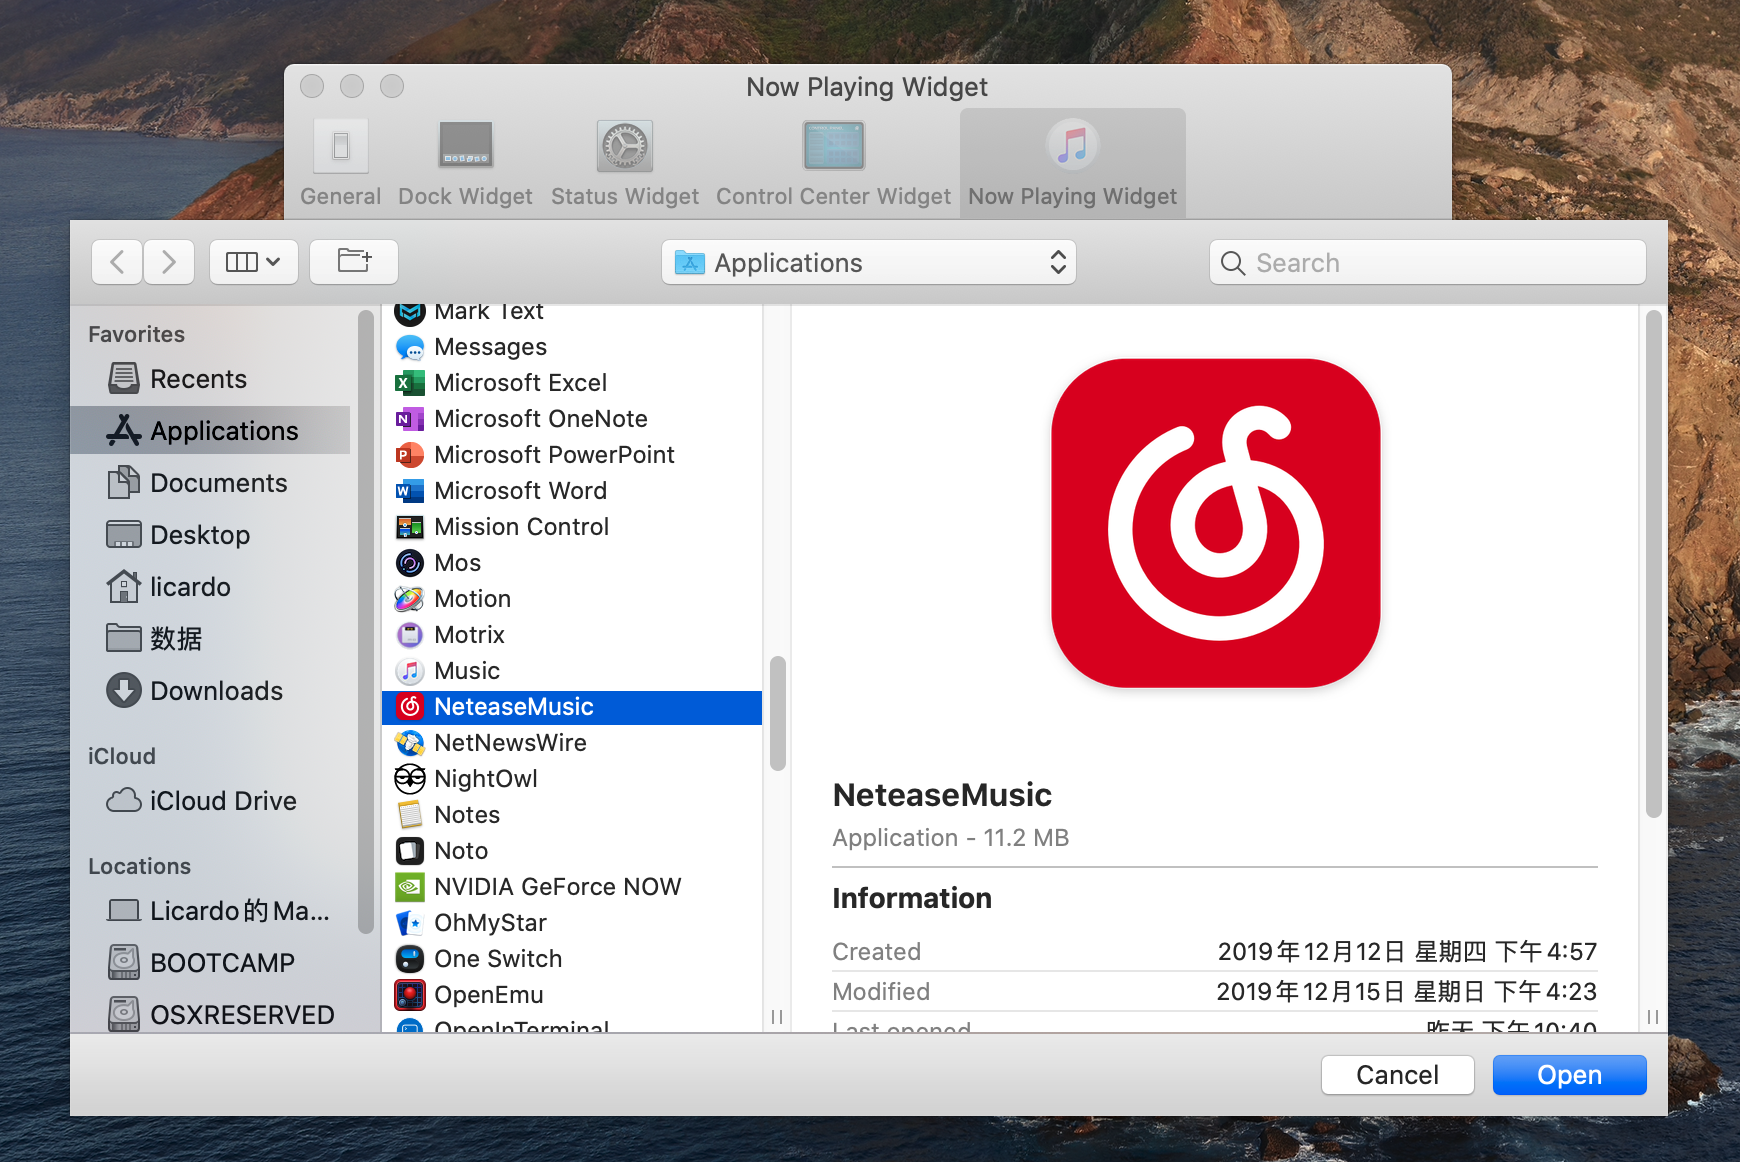Click the Open button
The width and height of the screenshot is (1740, 1162).
[x=1569, y=1075]
